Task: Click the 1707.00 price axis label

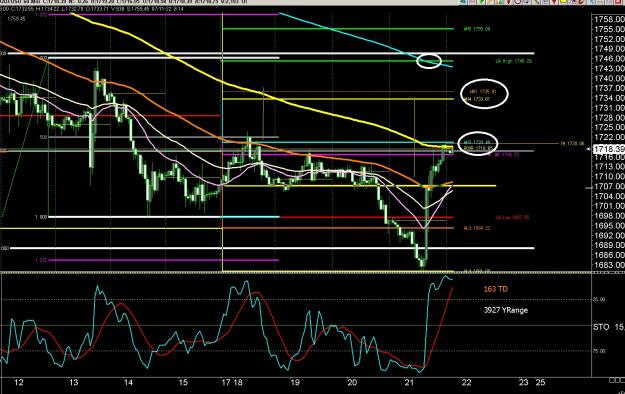Action: click(609, 186)
